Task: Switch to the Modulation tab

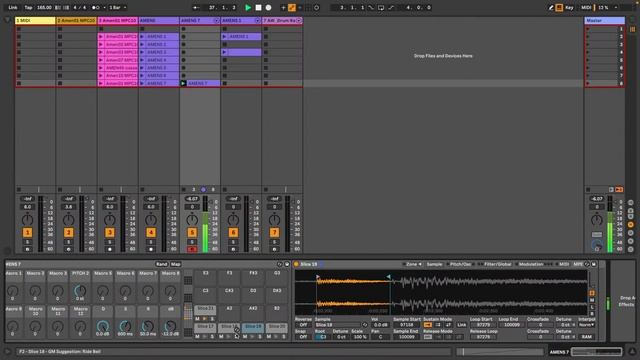Action: tap(531, 264)
